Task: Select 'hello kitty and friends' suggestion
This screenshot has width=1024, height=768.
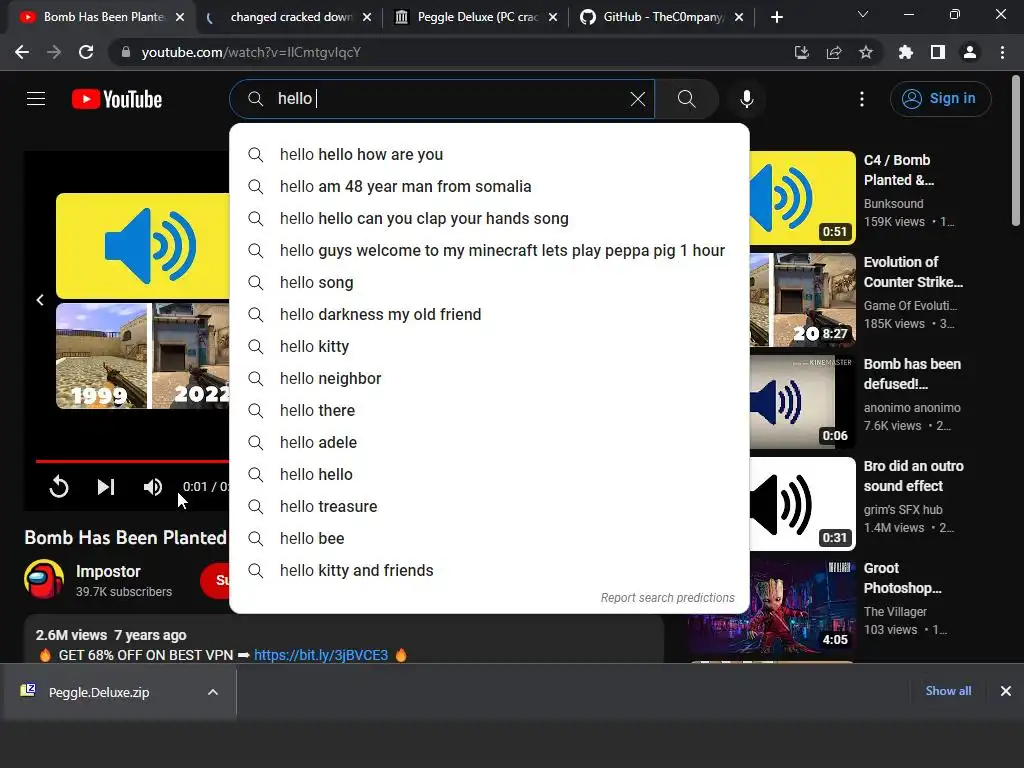Action: click(489, 570)
